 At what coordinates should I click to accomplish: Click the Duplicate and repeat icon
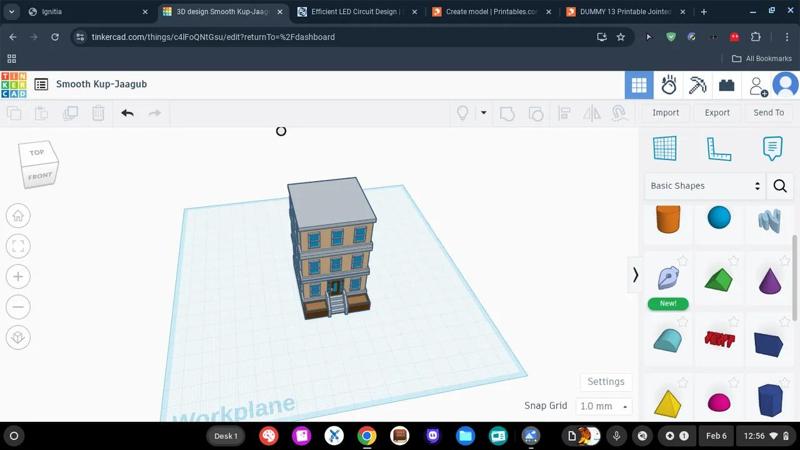point(70,113)
